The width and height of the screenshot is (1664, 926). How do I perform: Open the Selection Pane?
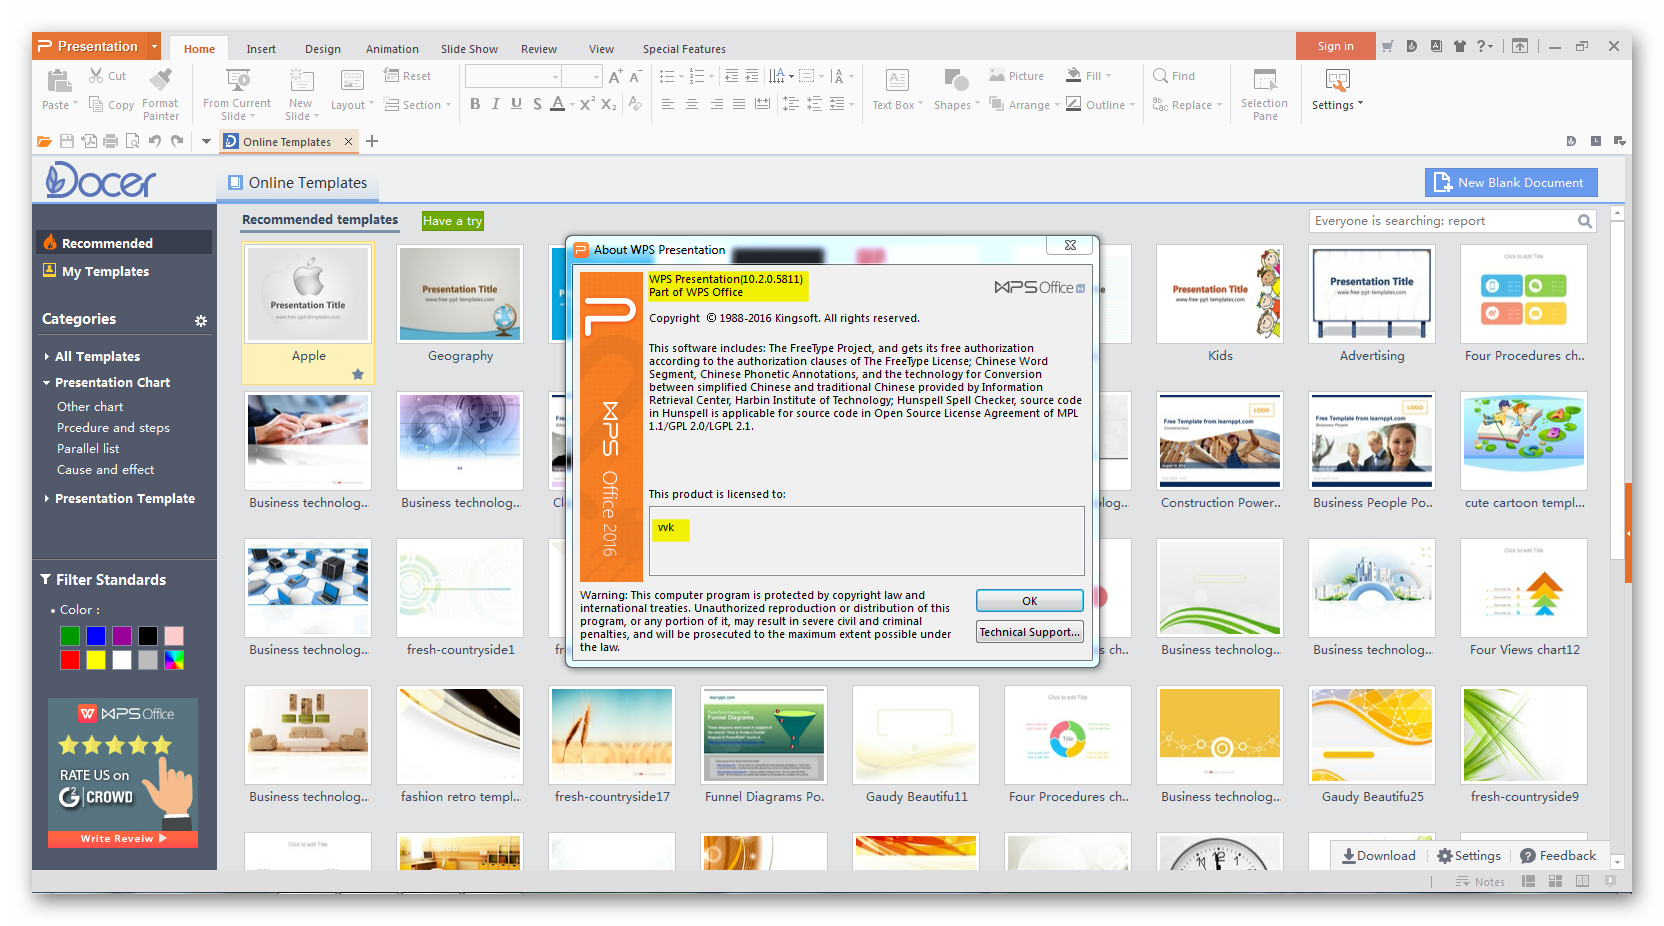(1265, 94)
